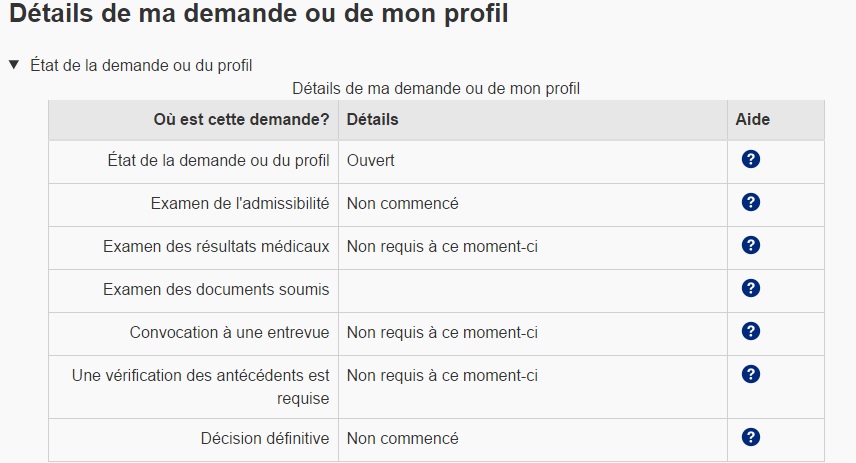Click help icon for vérification des antécédents
Screen dimensions: 856x463
coord(751,374)
